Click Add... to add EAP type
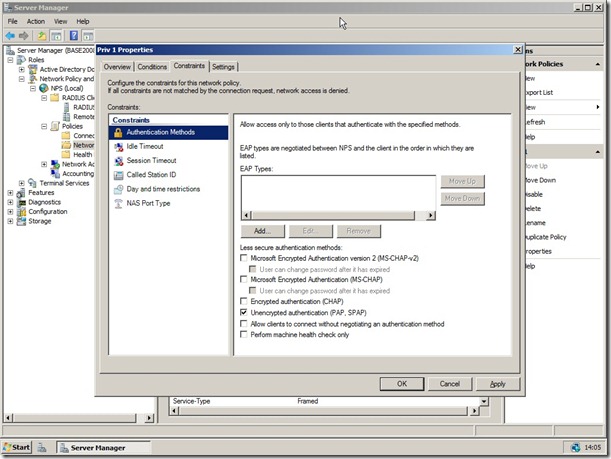 pyautogui.click(x=263, y=231)
